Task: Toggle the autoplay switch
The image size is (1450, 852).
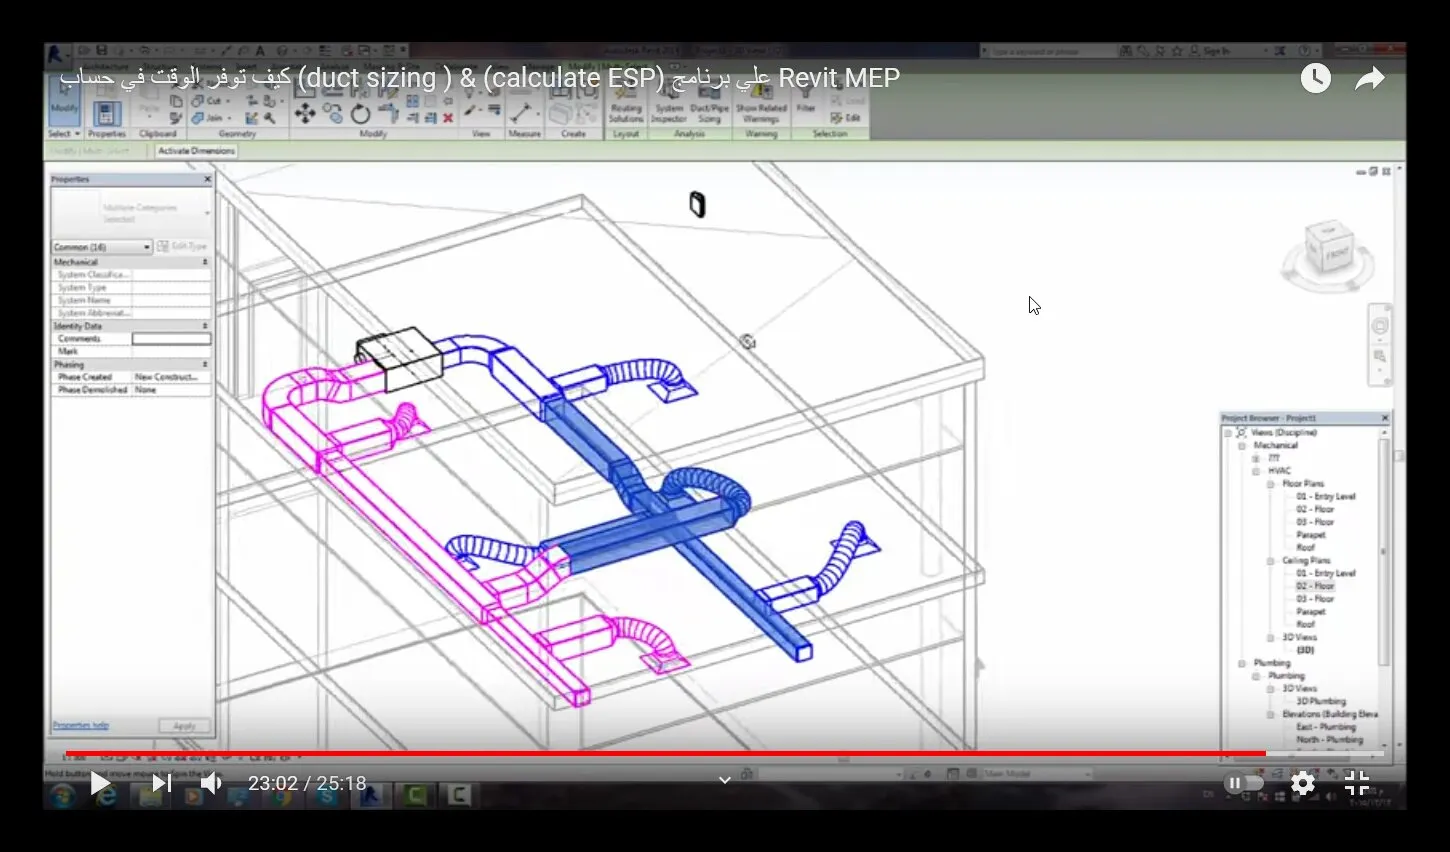Action: 1244,783
